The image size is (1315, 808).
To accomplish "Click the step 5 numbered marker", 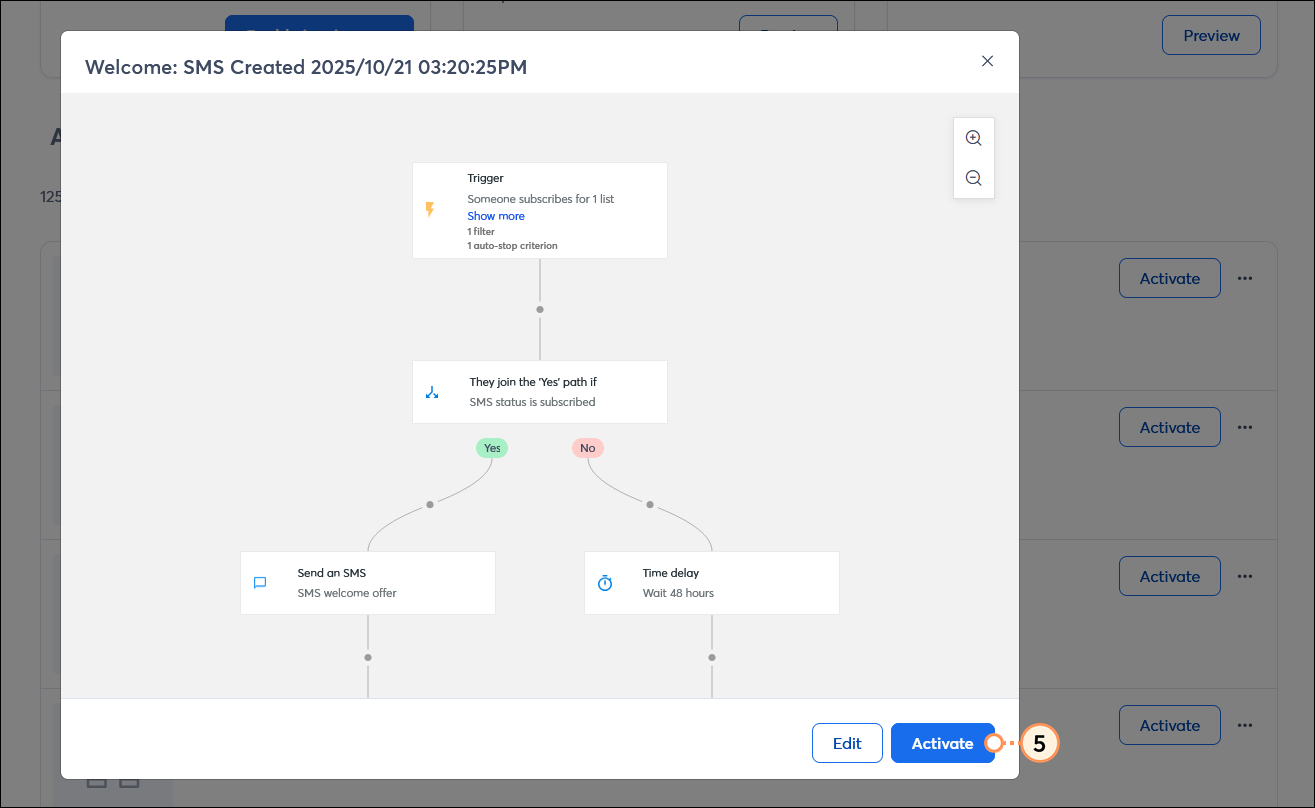I will (x=1038, y=743).
